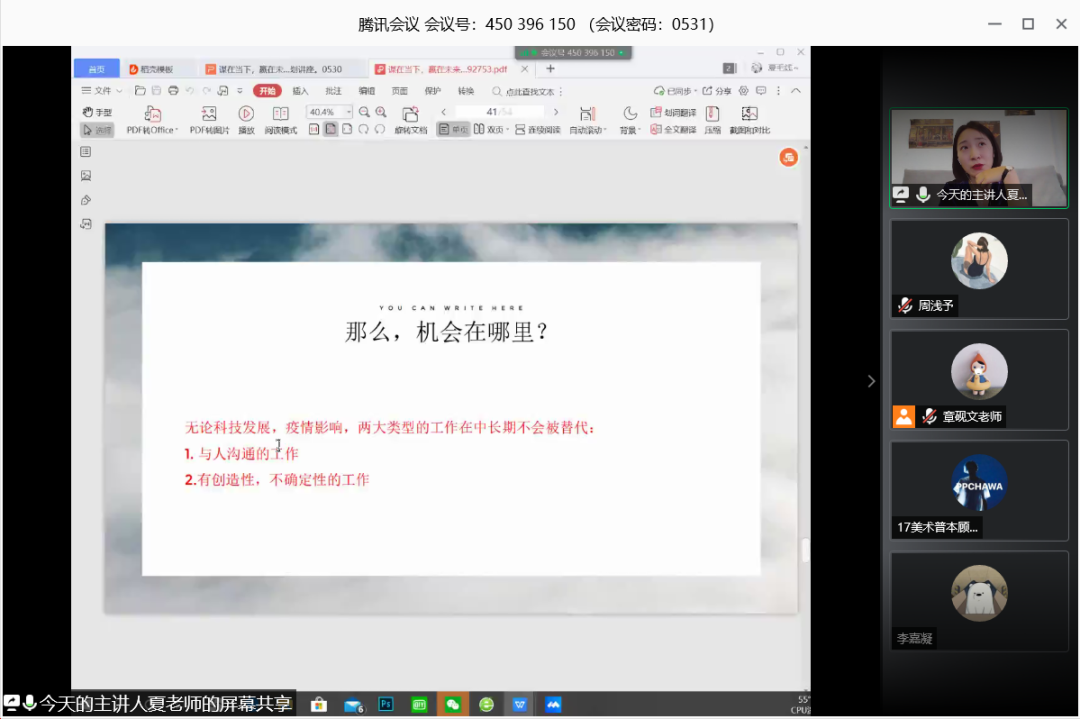
Task: Toggle 单页 single page view
Action: pos(453,130)
